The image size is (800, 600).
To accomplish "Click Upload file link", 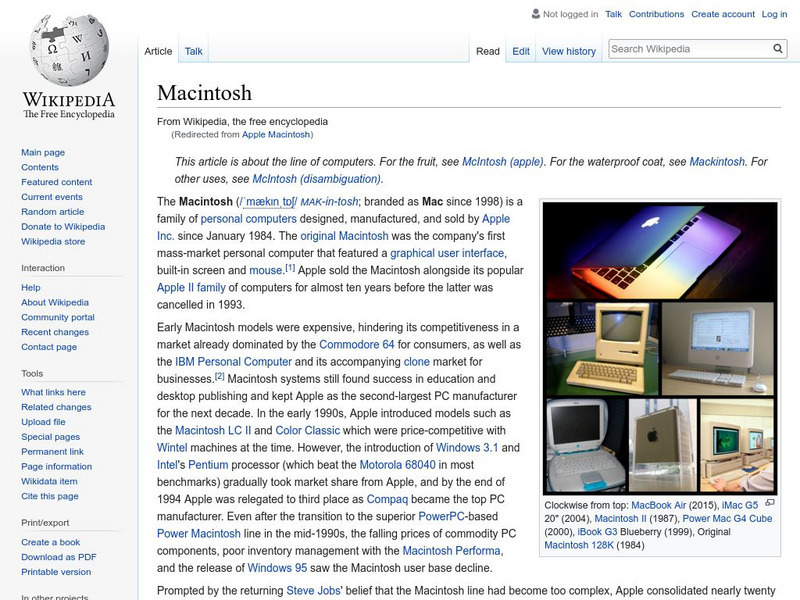I will pyautogui.click(x=43, y=421).
